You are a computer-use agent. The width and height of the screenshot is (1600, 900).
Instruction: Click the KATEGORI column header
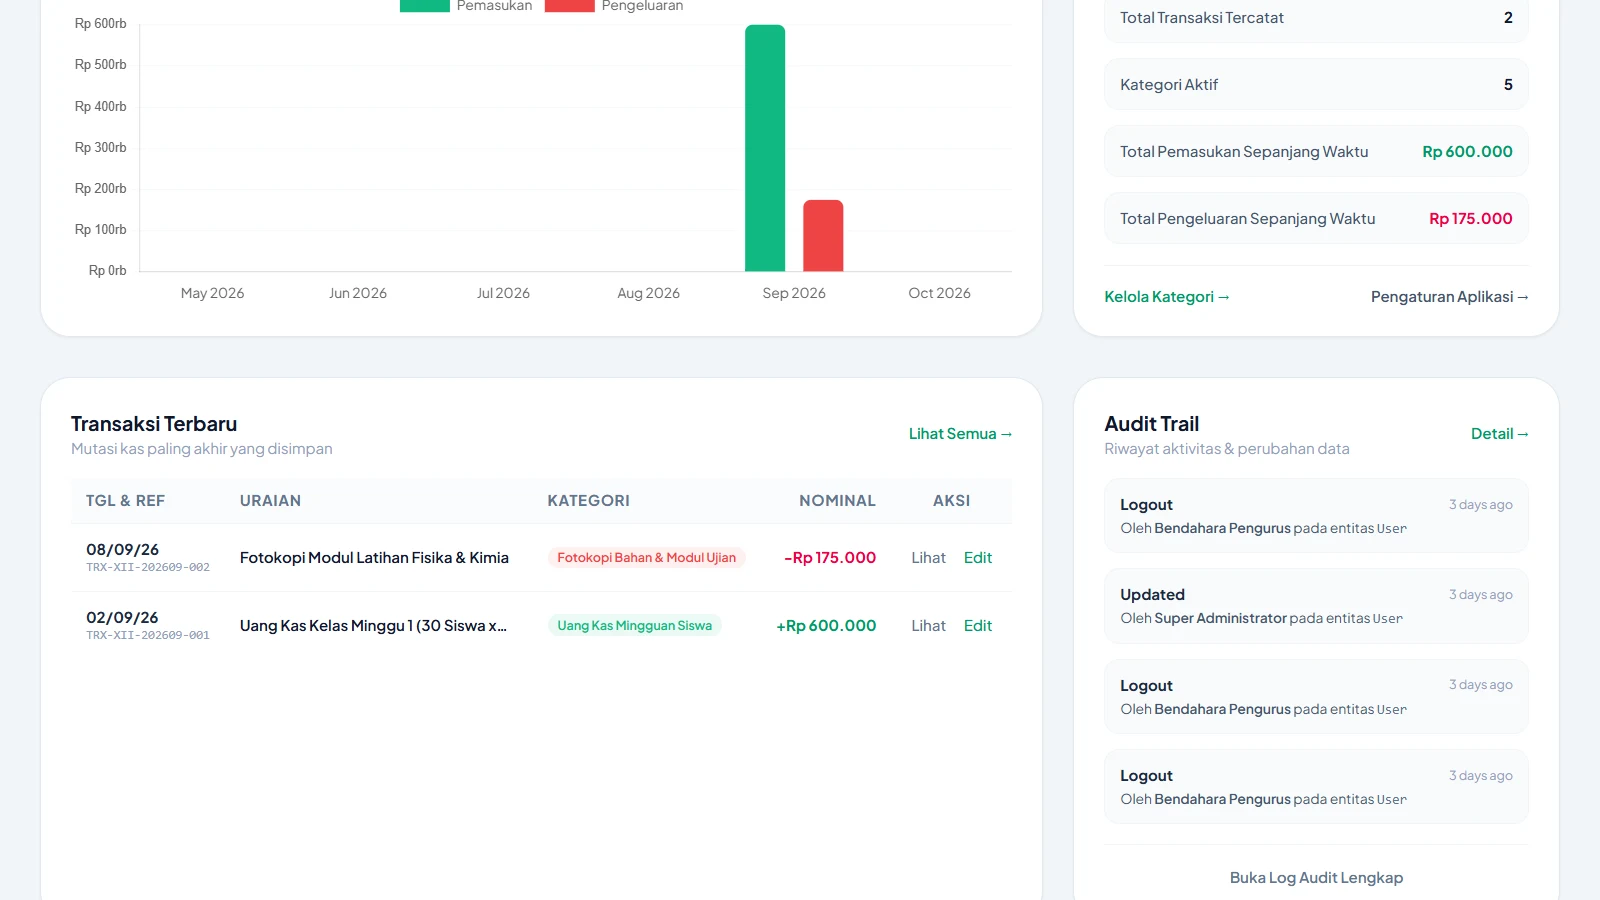pos(588,501)
